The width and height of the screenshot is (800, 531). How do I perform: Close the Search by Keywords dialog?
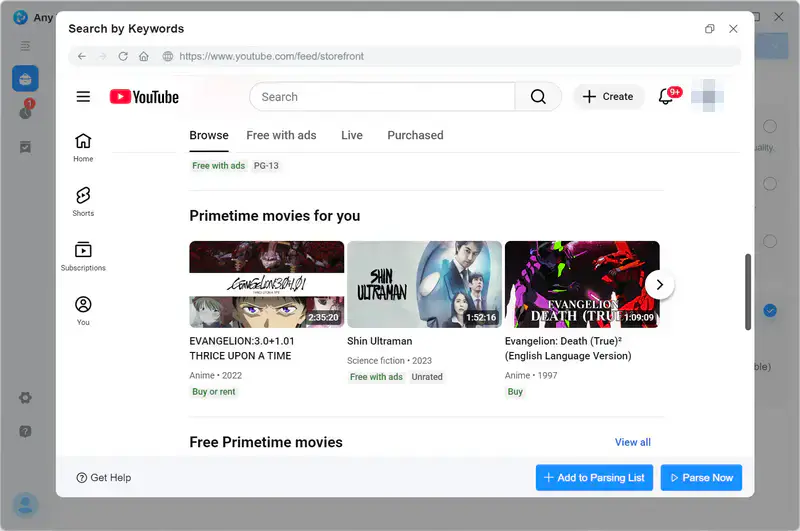tap(733, 29)
